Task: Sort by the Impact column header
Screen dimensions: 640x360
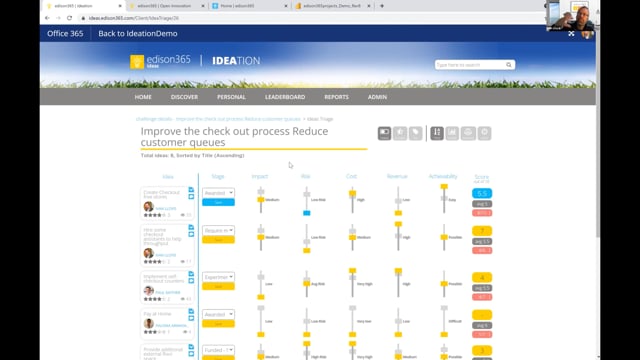Action: pos(260,176)
